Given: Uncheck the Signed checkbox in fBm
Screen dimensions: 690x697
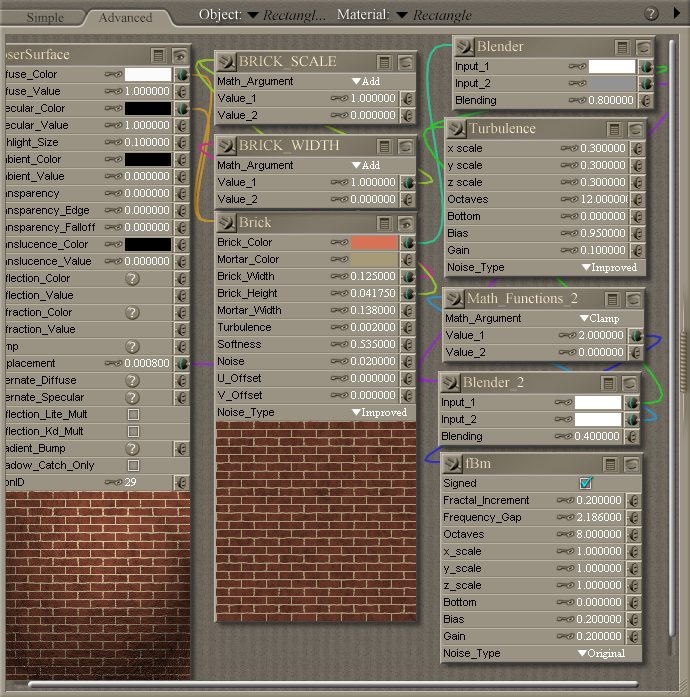Looking at the screenshot, I should pyautogui.click(x=586, y=484).
